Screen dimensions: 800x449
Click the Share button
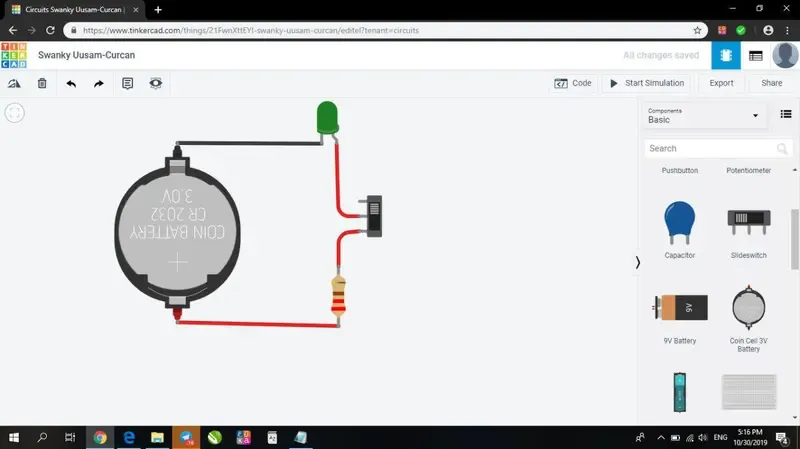pos(771,83)
